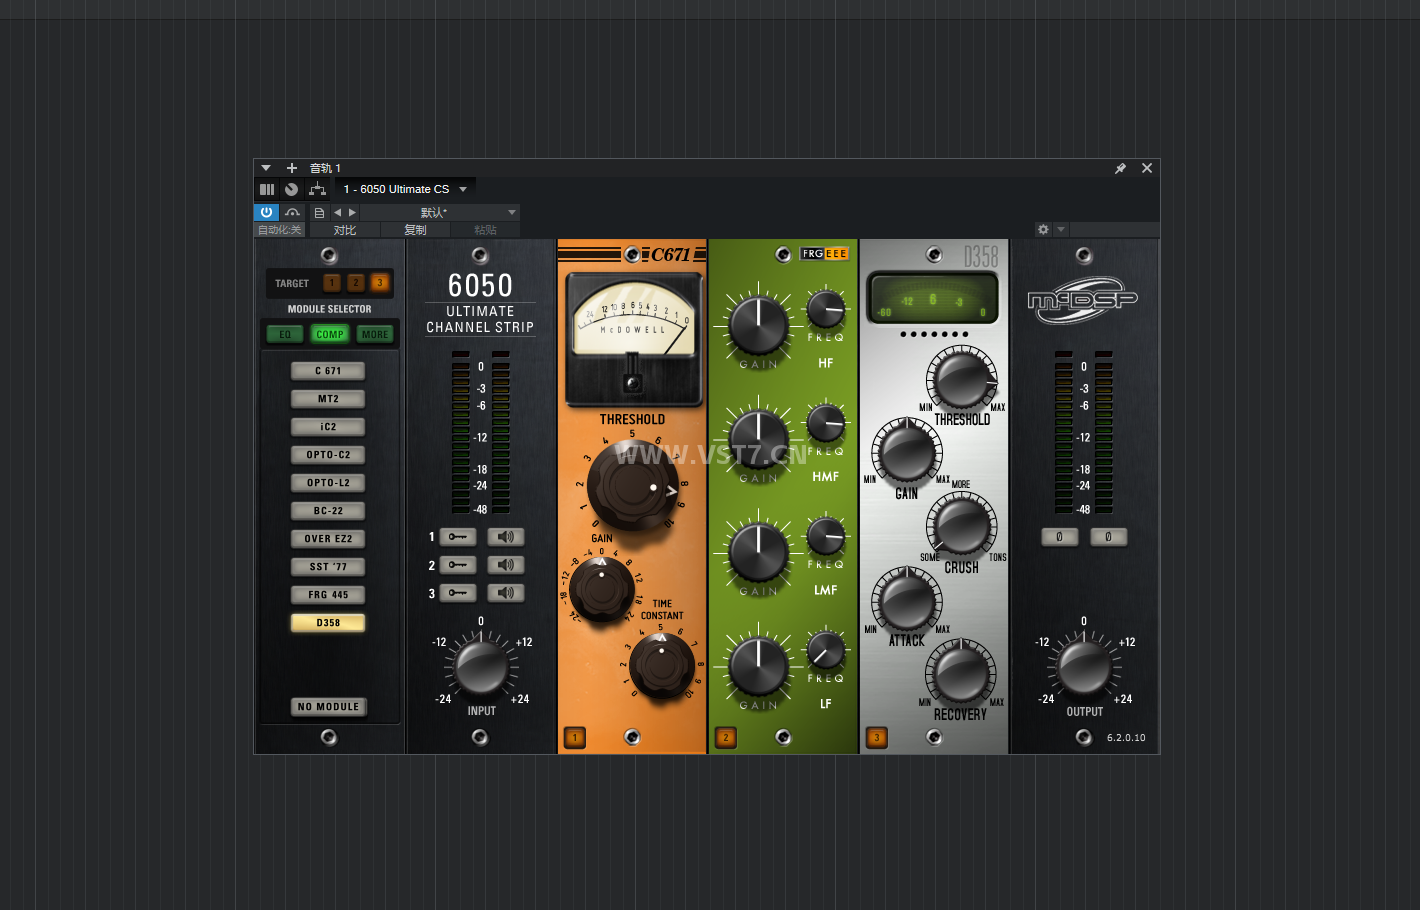Click the HF band FREQ knob
This screenshot has height=910, width=1420.
point(826,309)
